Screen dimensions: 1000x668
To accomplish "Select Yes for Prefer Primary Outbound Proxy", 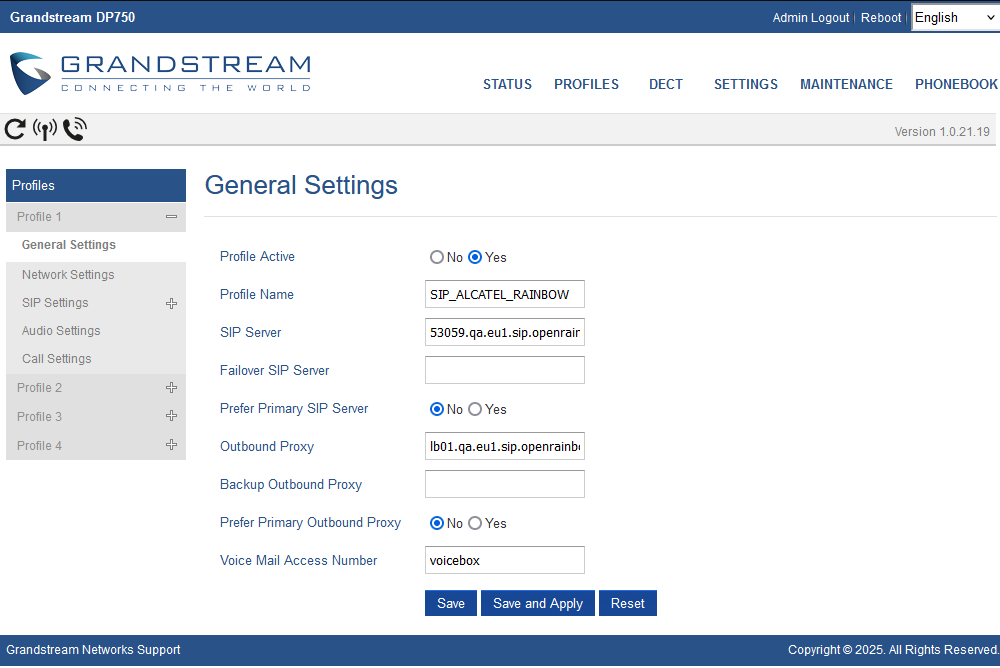I will coord(475,523).
